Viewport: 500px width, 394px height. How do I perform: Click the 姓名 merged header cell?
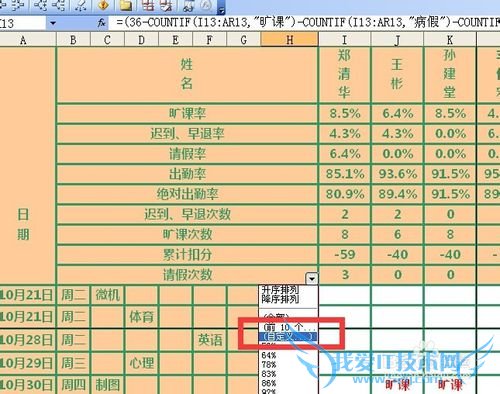(x=187, y=75)
